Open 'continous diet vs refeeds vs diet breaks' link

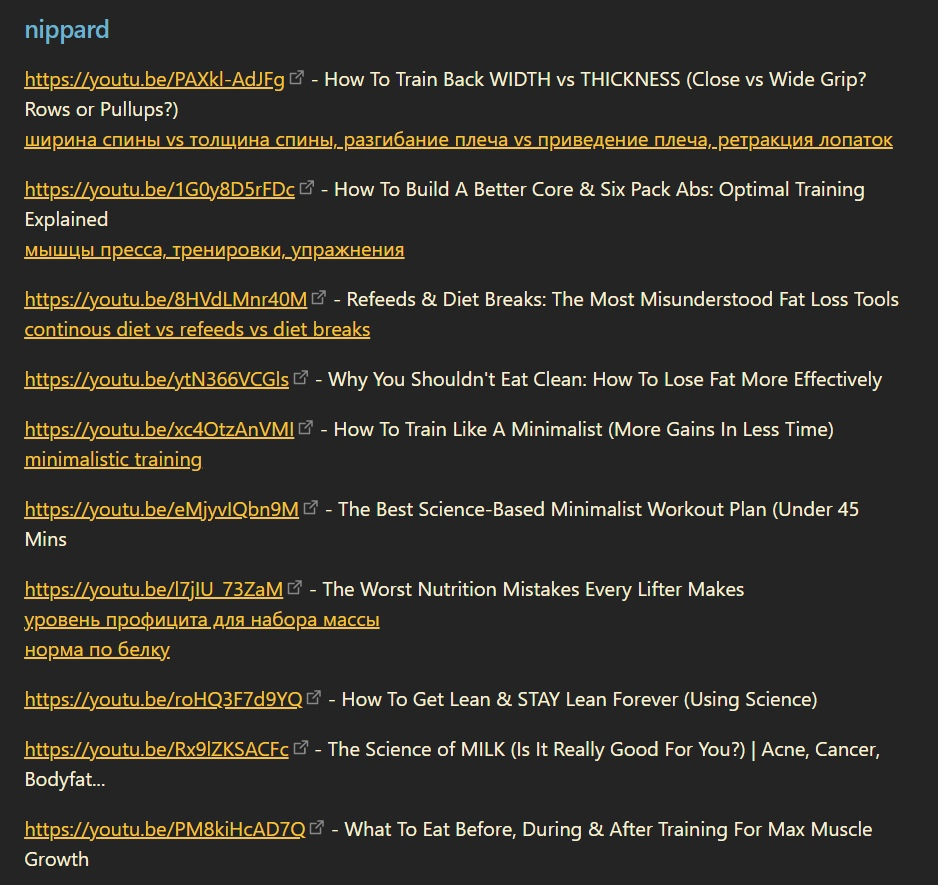[x=197, y=330]
